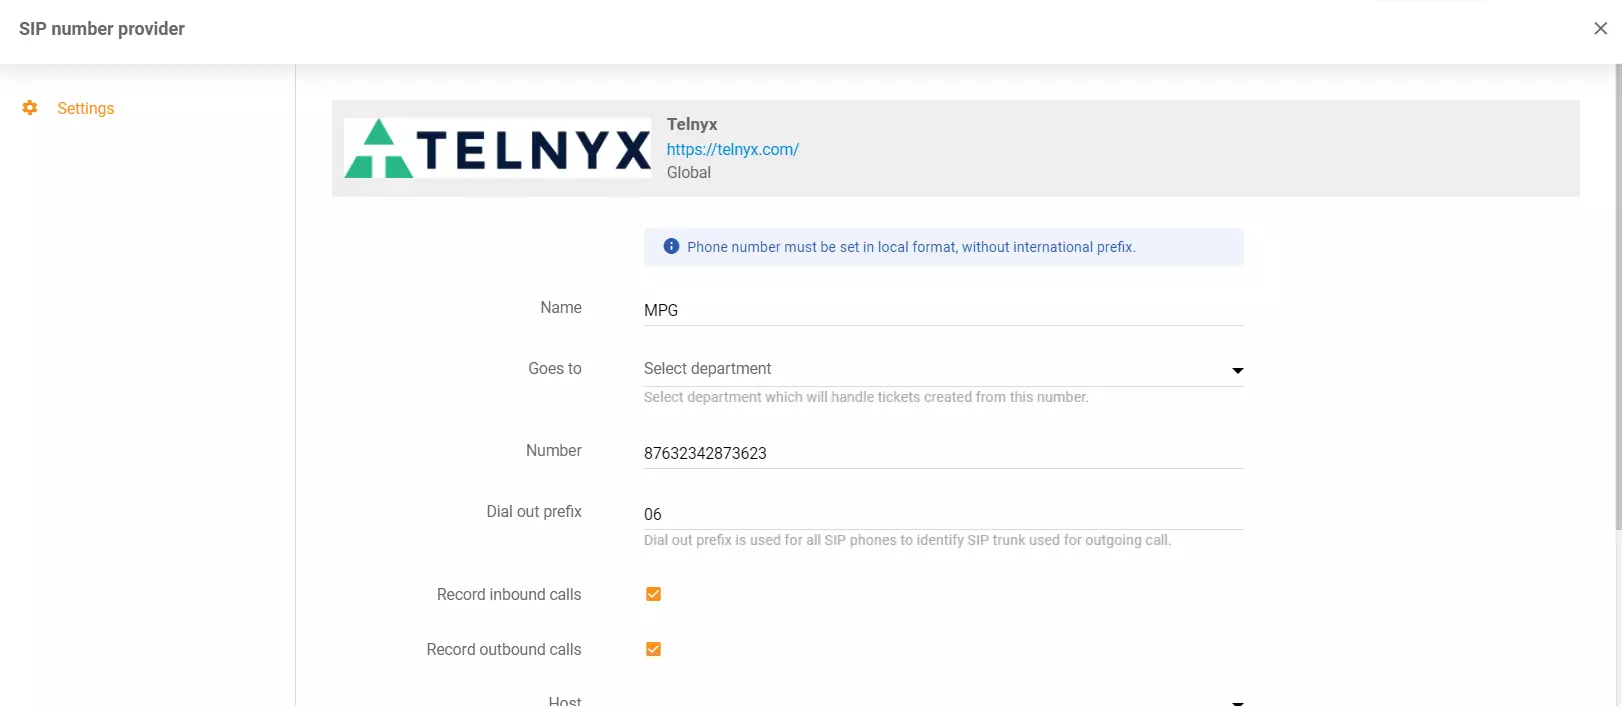
Task: Click the X icon to close the dialog
Action: click(1600, 28)
